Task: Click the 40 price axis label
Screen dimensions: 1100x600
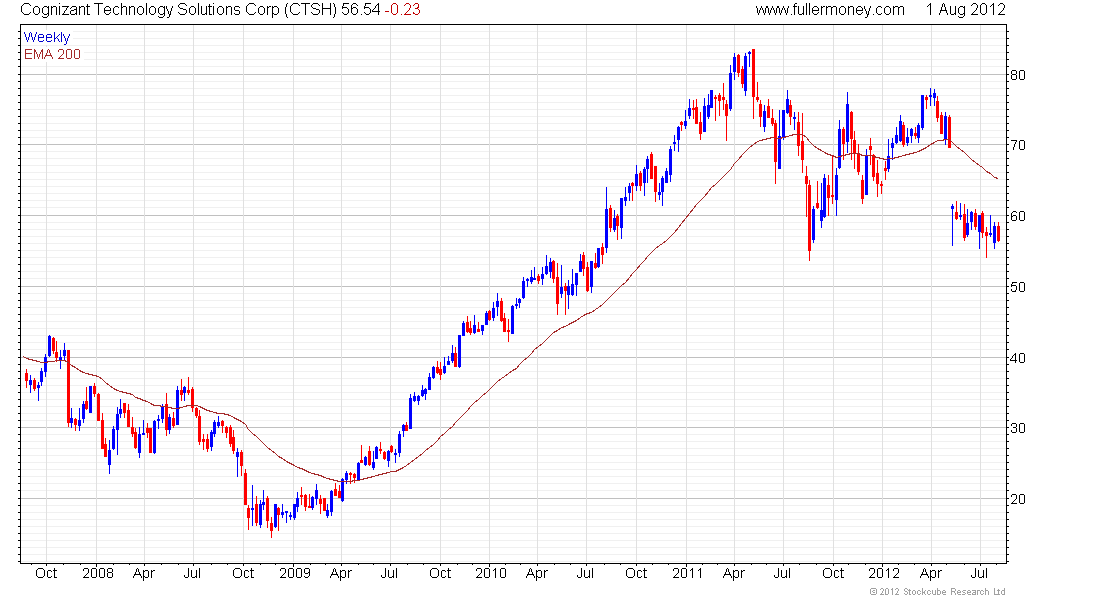Action: click(x=1017, y=358)
